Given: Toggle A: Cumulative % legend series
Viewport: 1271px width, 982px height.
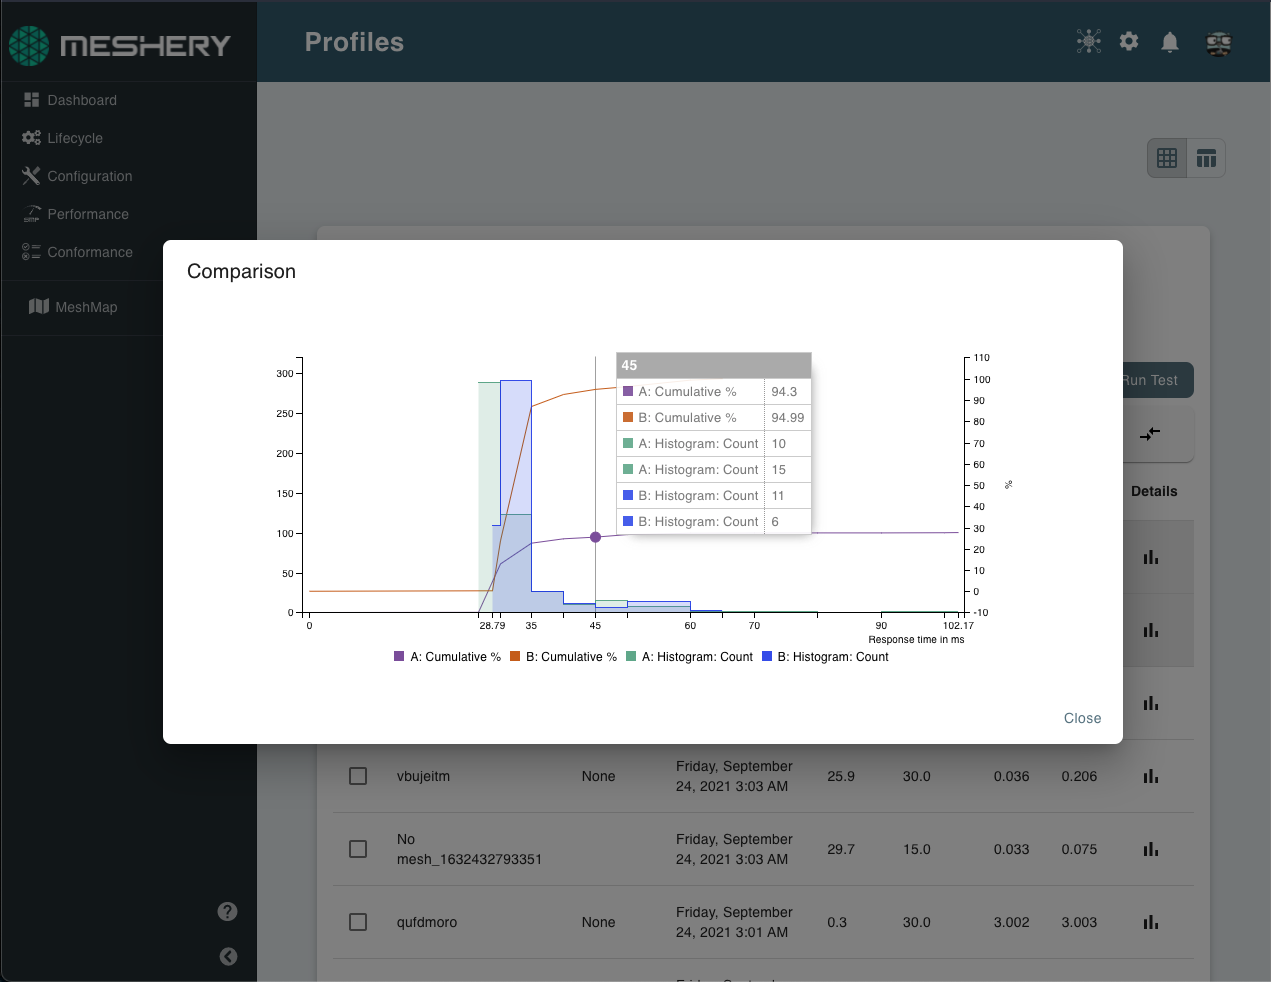Looking at the screenshot, I should [x=447, y=657].
